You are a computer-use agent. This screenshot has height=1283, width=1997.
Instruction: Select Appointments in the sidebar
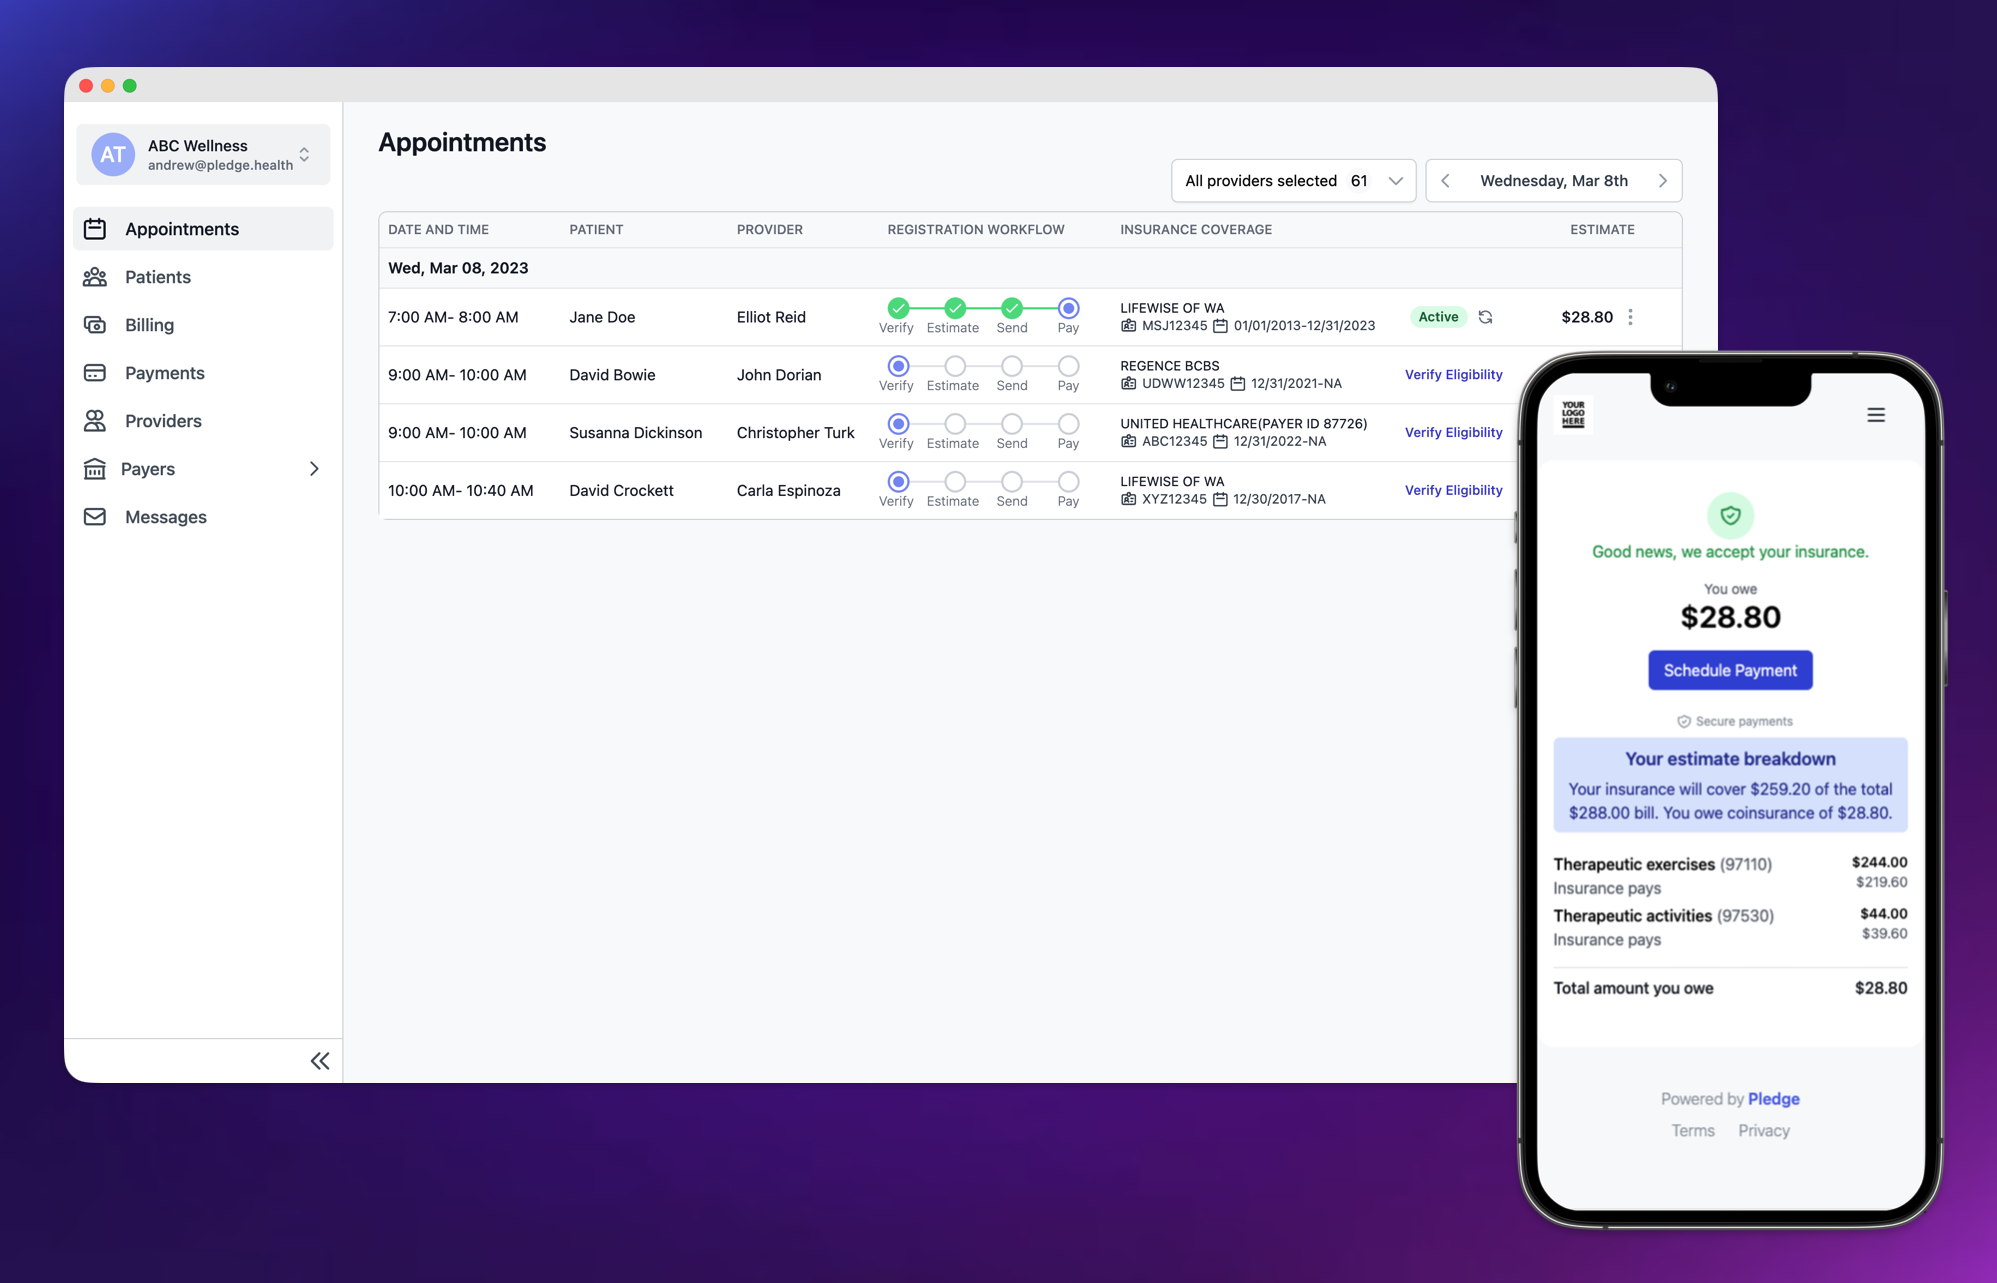182,229
